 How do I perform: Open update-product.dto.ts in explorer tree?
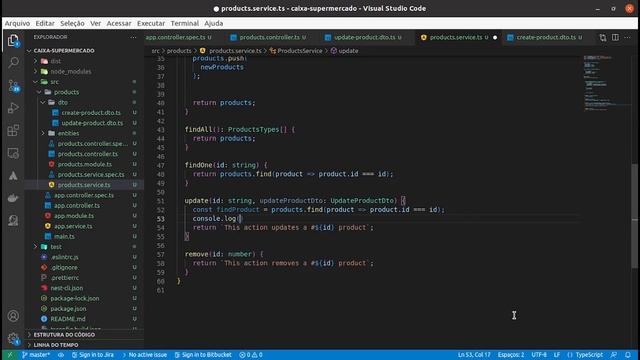click(x=92, y=123)
